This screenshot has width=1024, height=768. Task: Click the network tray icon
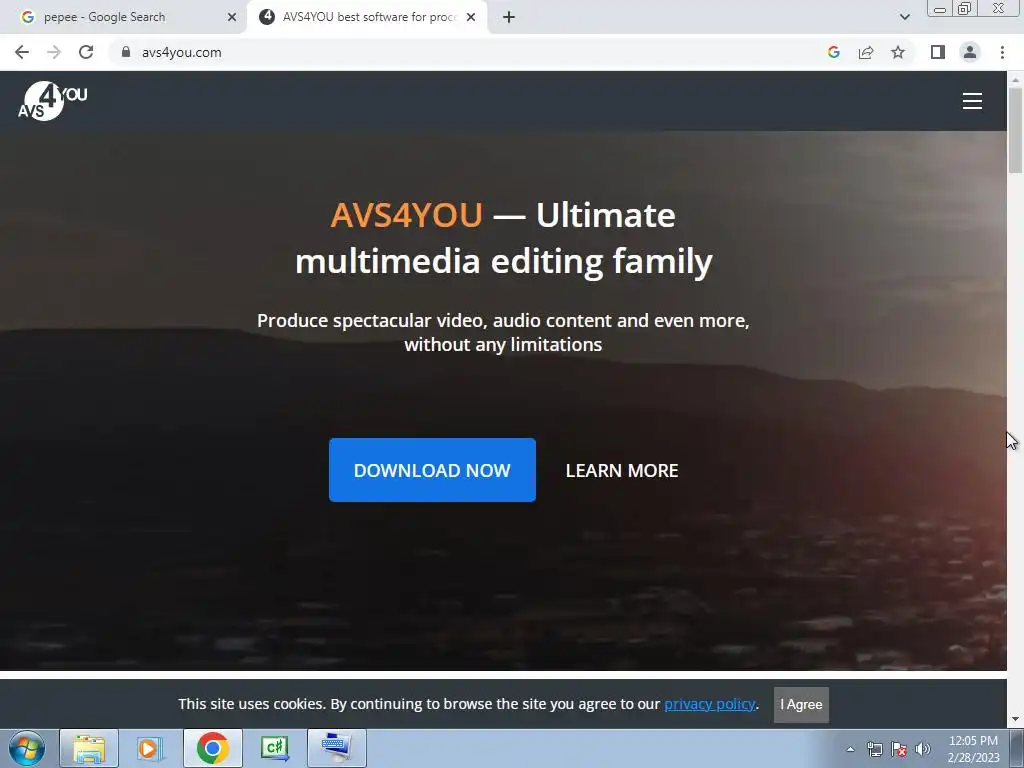pyautogui.click(x=874, y=749)
